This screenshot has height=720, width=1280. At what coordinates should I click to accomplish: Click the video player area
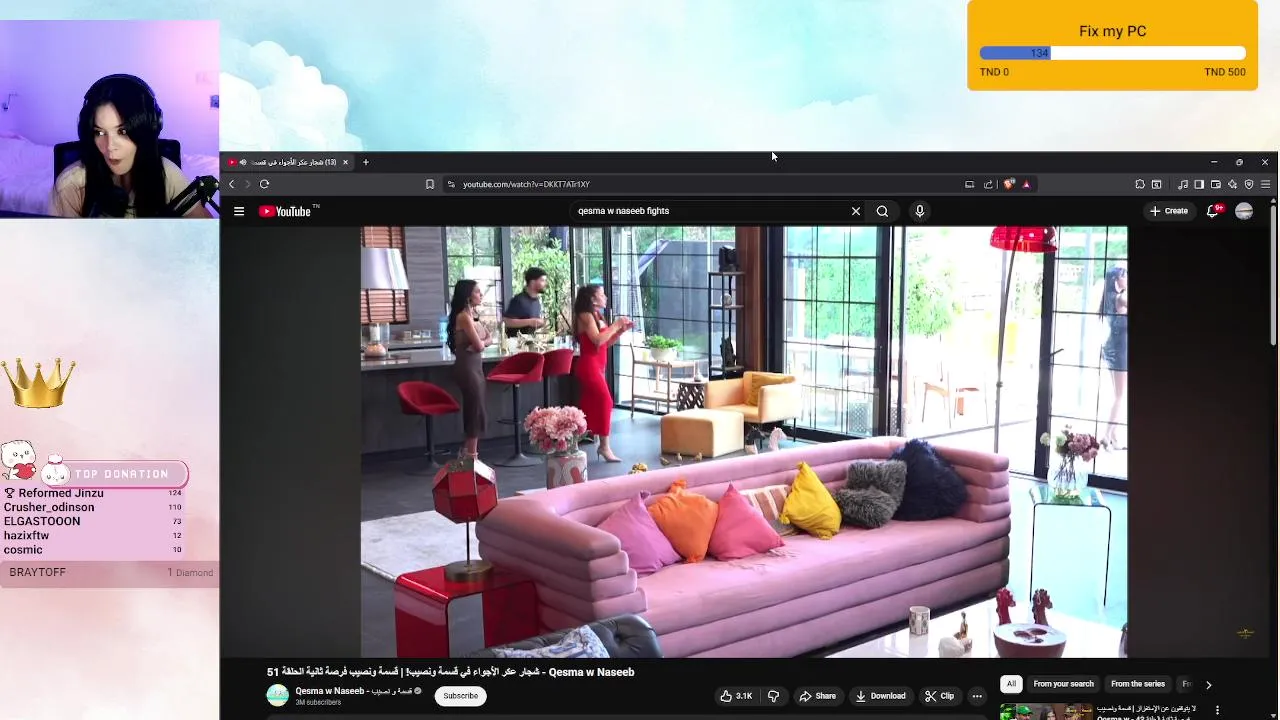point(744,441)
